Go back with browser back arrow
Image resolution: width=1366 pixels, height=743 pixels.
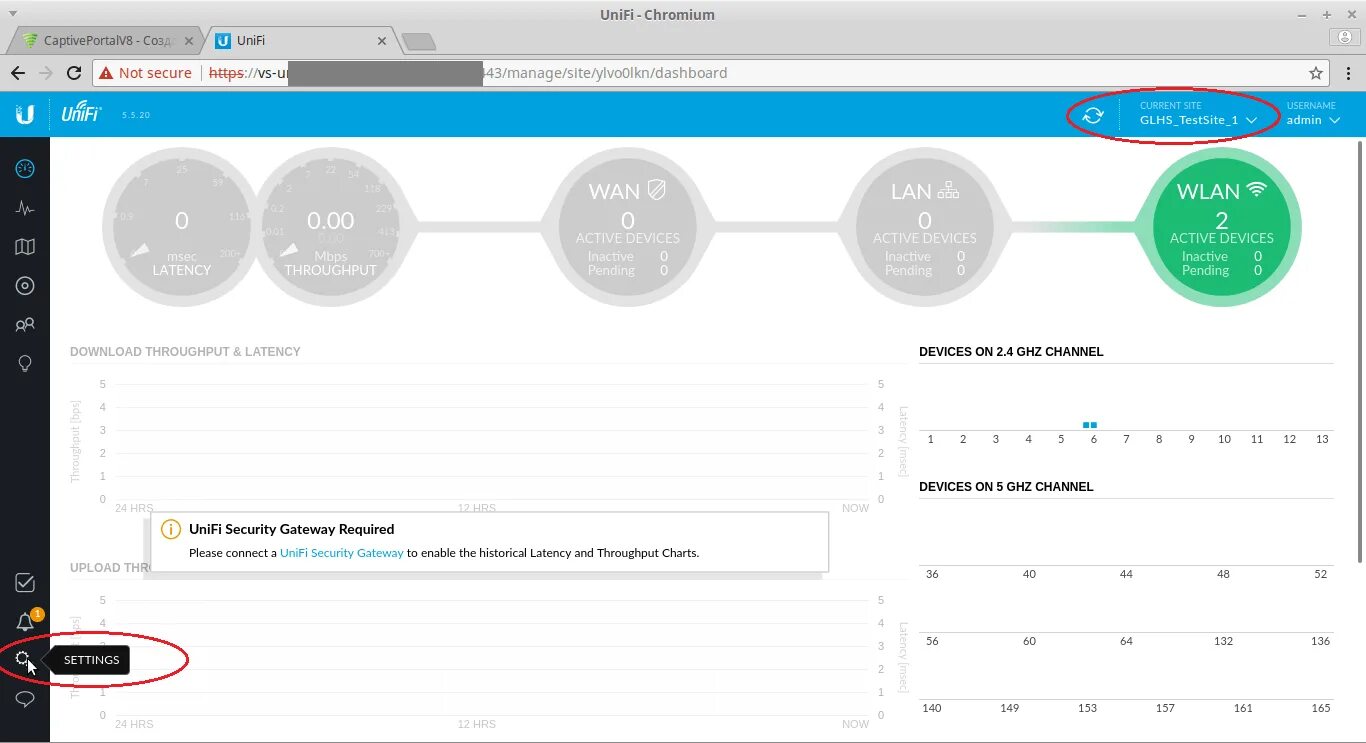pyautogui.click(x=18, y=73)
